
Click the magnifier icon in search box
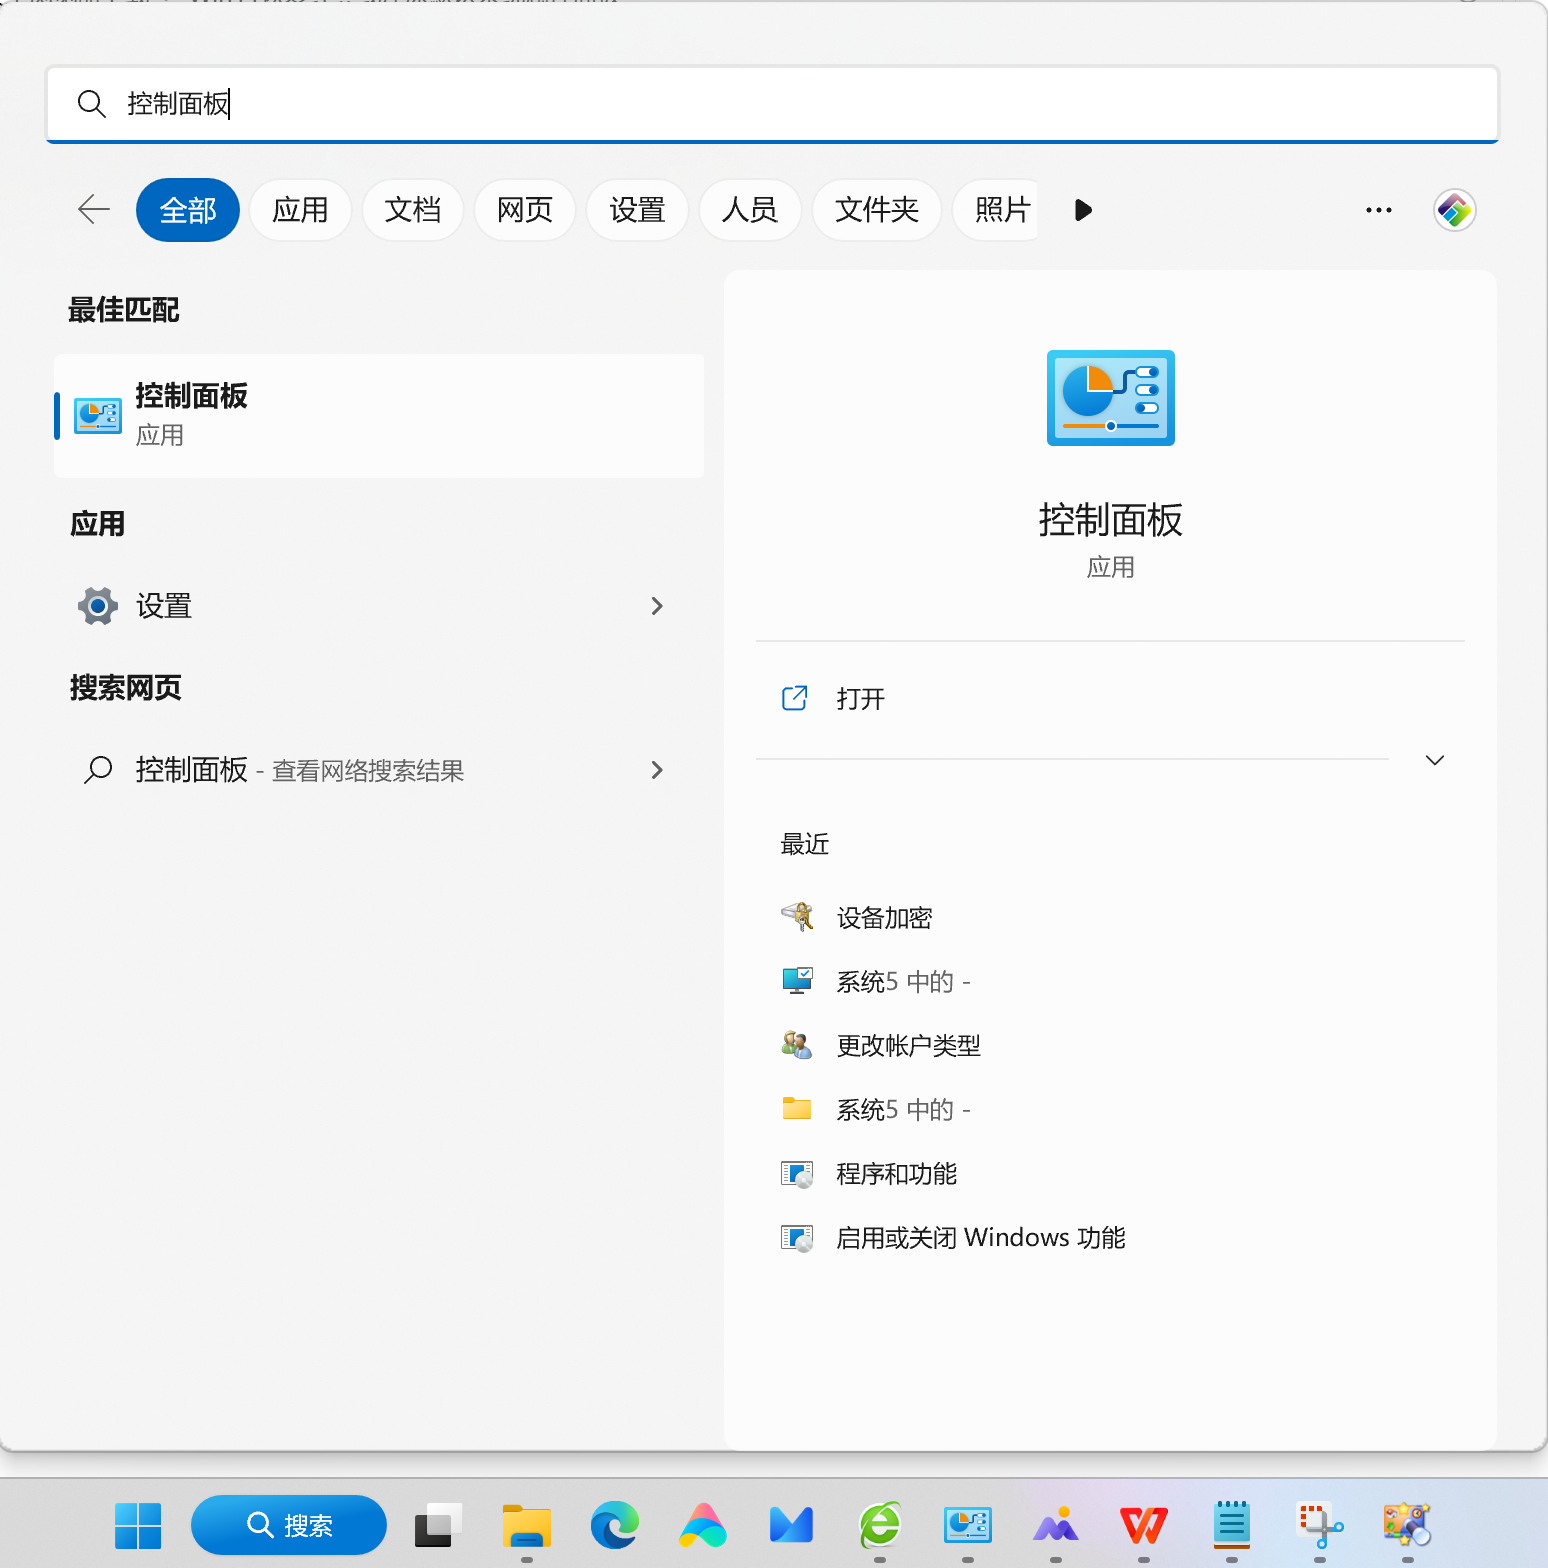(91, 104)
